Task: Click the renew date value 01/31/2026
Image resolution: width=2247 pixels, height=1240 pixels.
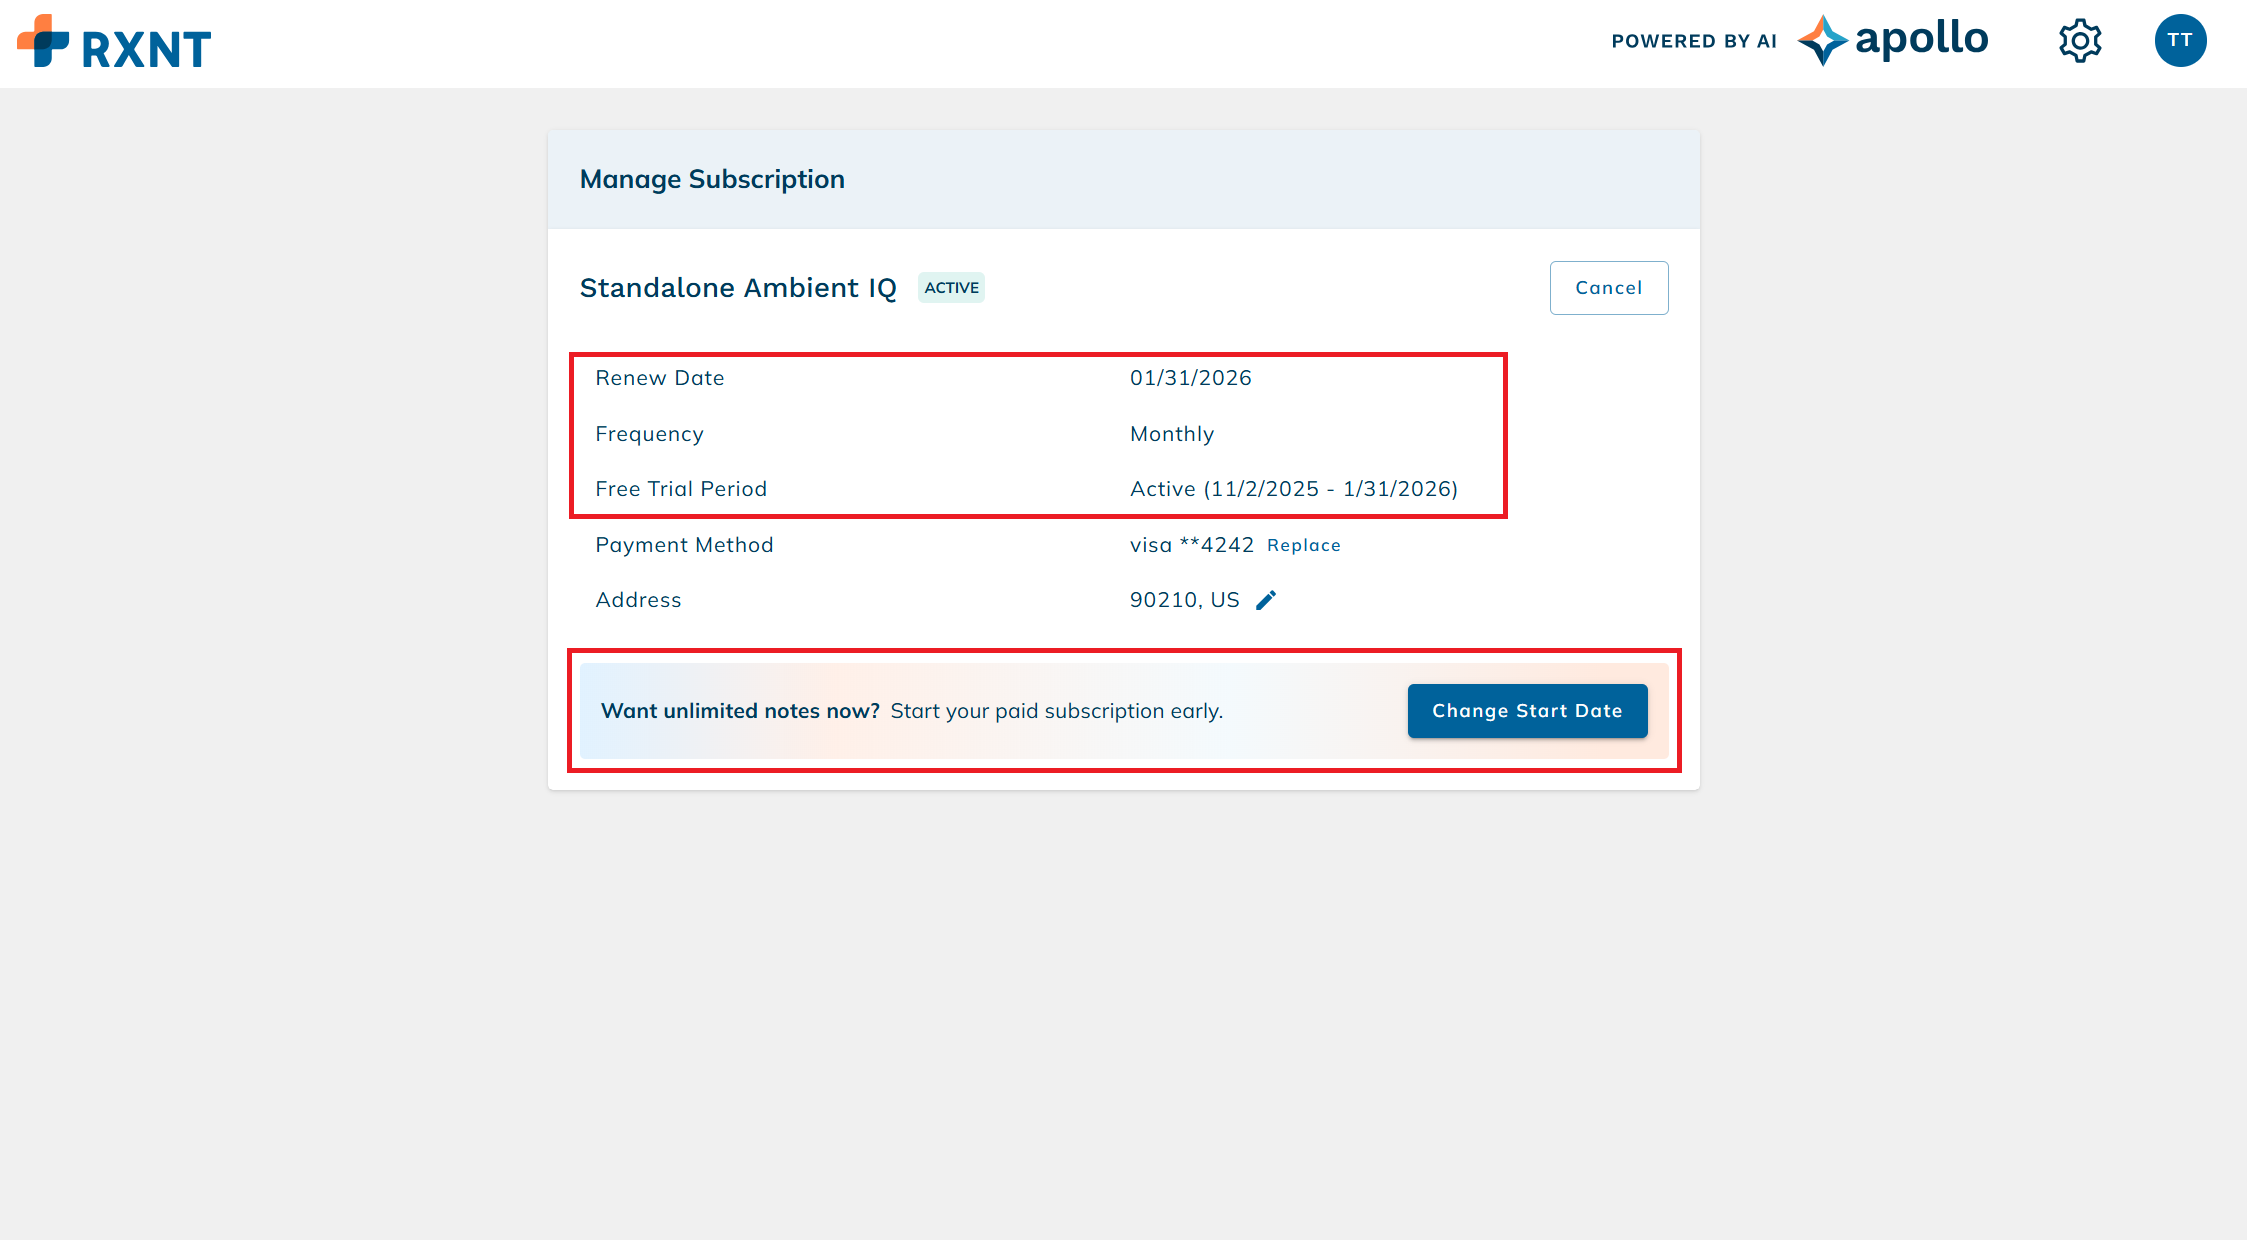Action: (1190, 378)
